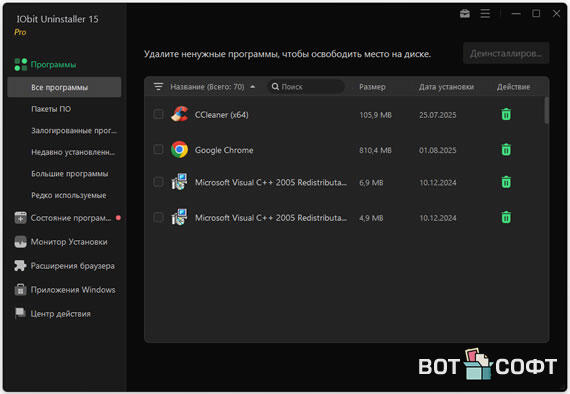Select the Visual C++ 2005 name sized 6,9 MB
570x394 pixels.
(271, 182)
